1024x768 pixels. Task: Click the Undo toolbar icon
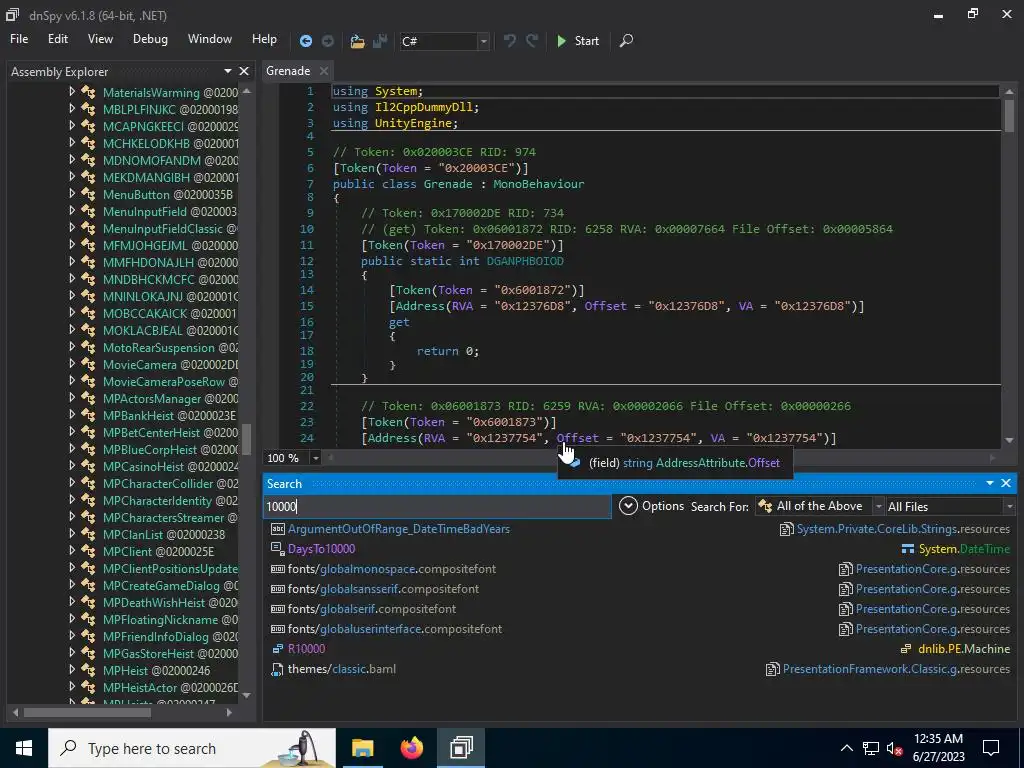pos(509,40)
